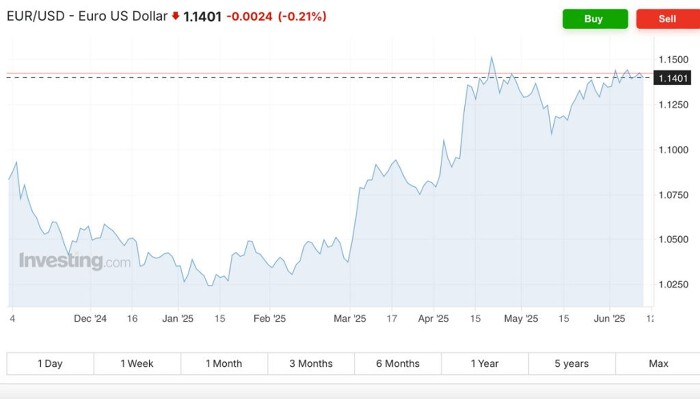Click the Investing.com watermark logo
This screenshot has height=399, width=700.
75,261
